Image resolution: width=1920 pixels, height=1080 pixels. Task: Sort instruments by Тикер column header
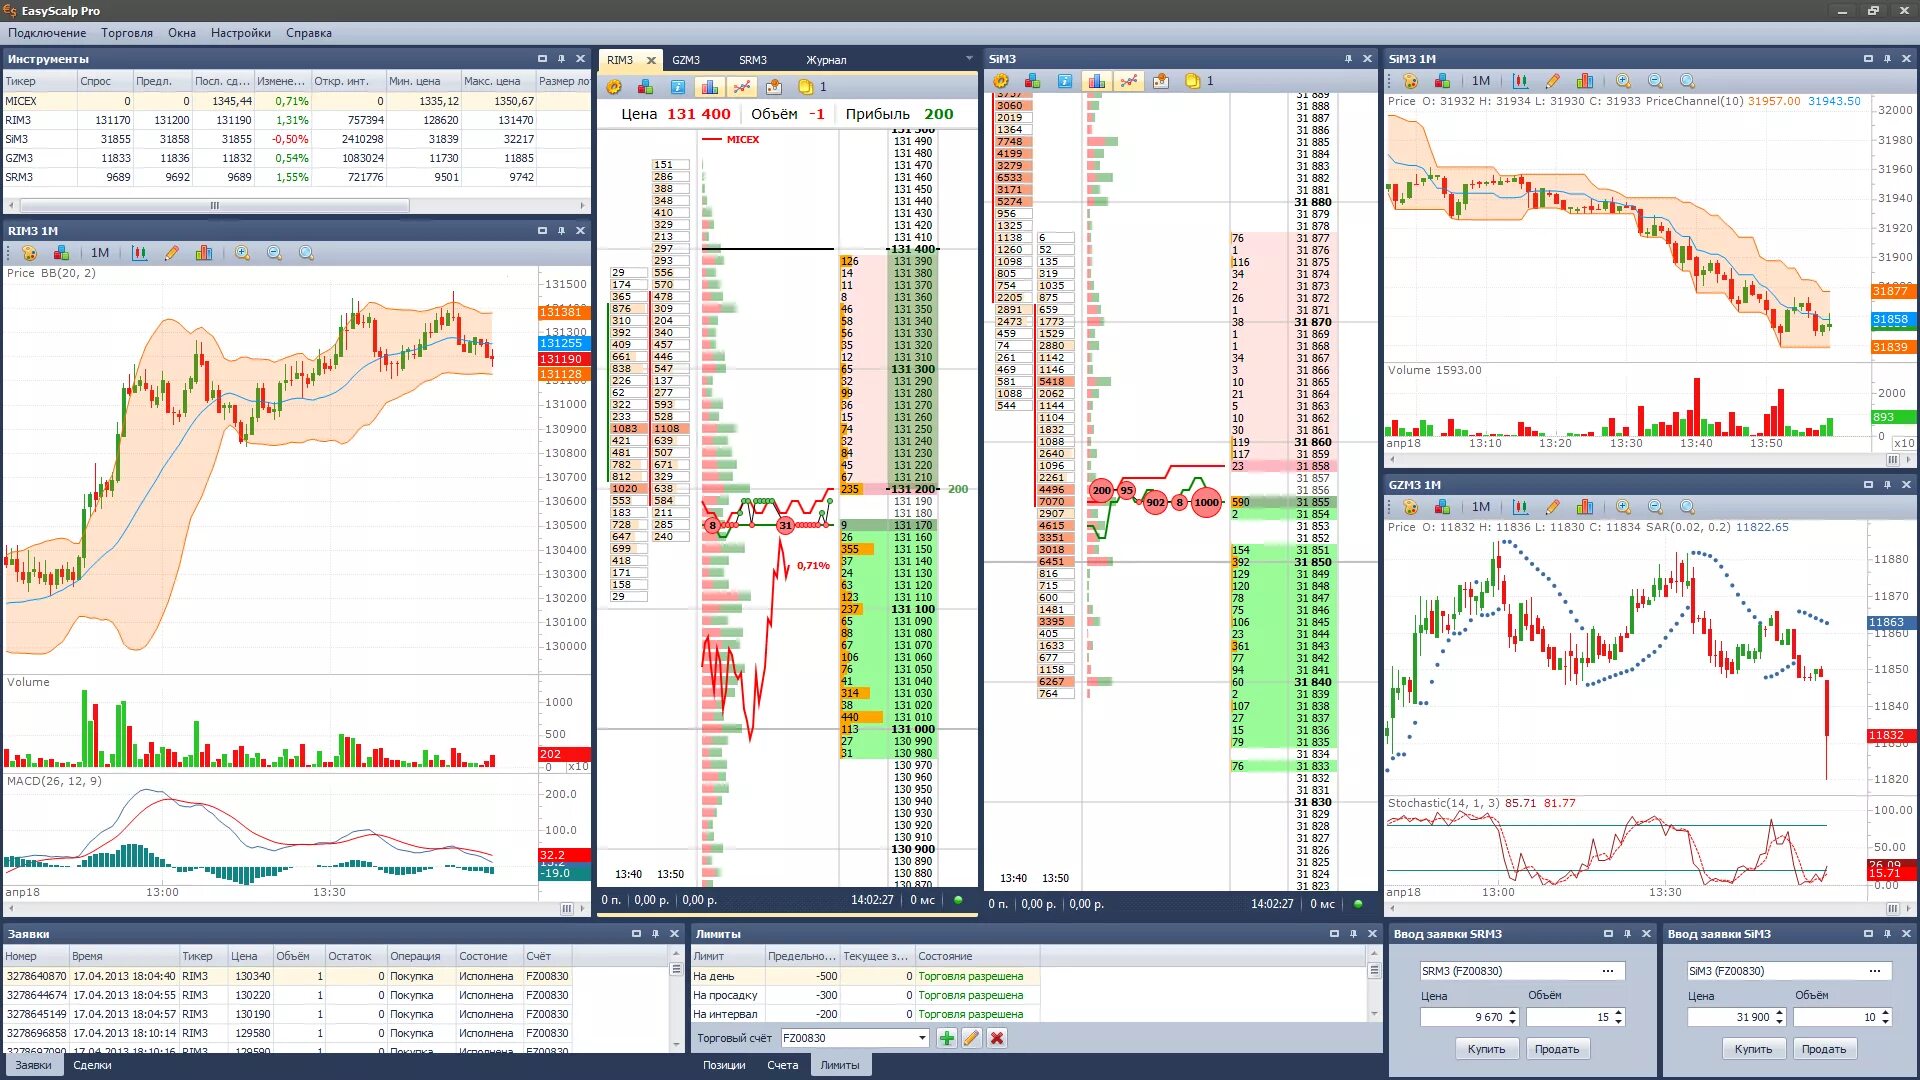39,81
